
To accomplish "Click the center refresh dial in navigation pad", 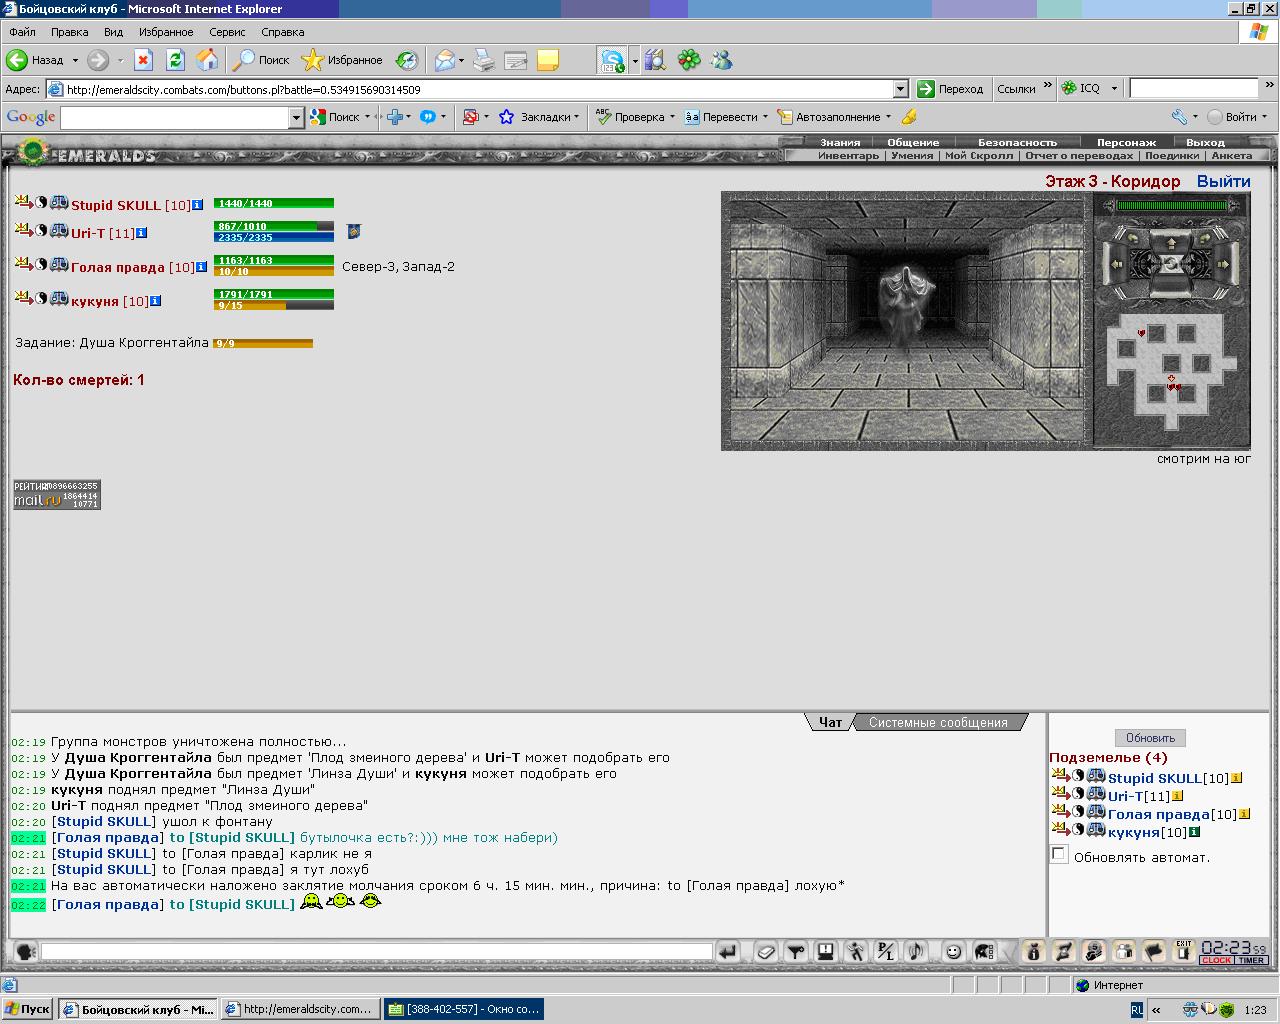I will (1171, 264).
